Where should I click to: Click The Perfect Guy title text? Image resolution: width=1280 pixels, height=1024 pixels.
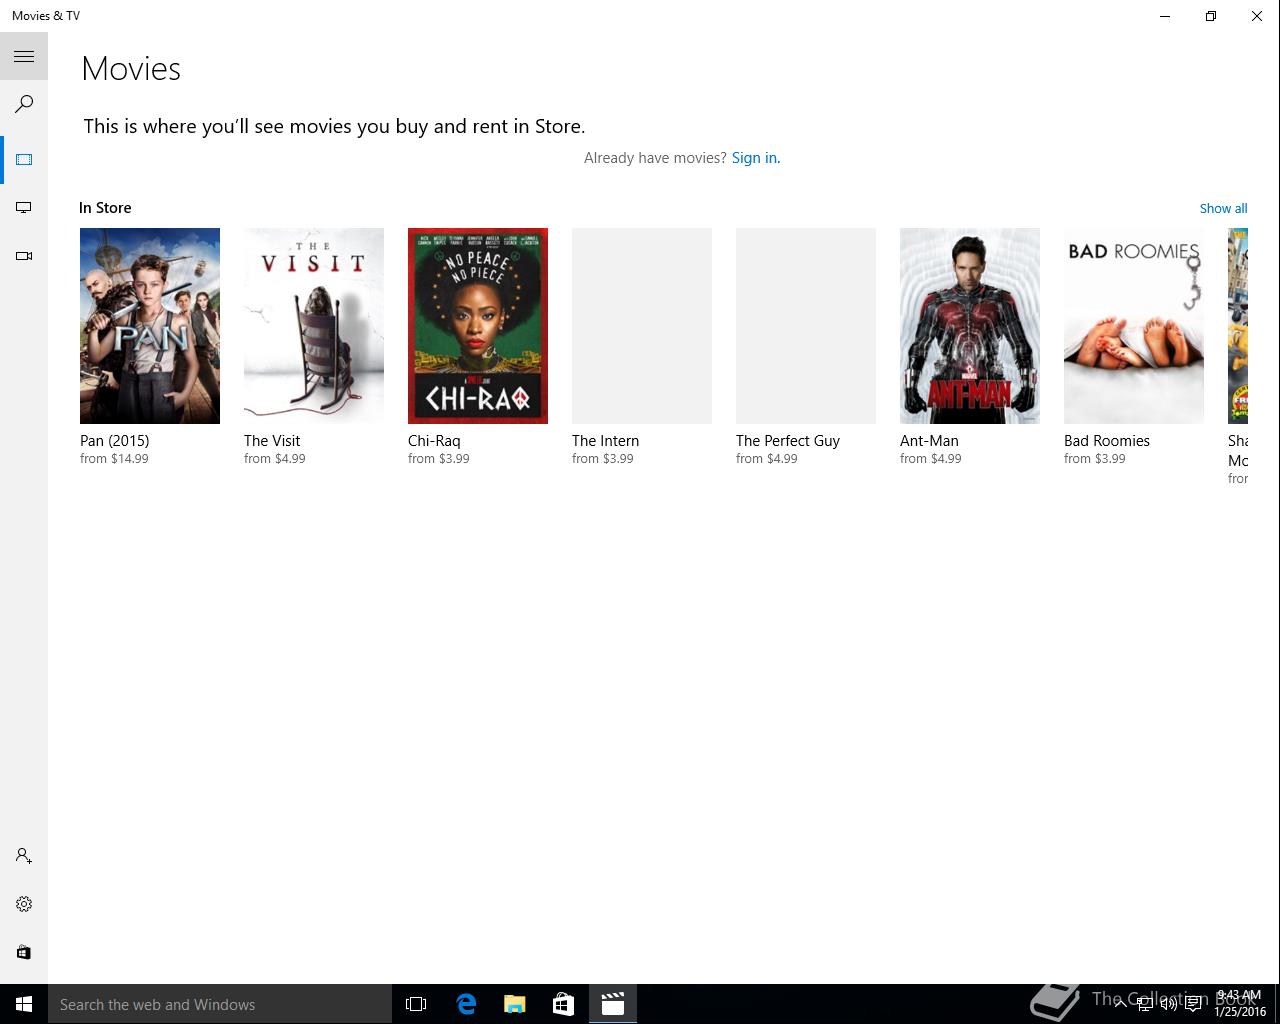(x=788, y=441)
